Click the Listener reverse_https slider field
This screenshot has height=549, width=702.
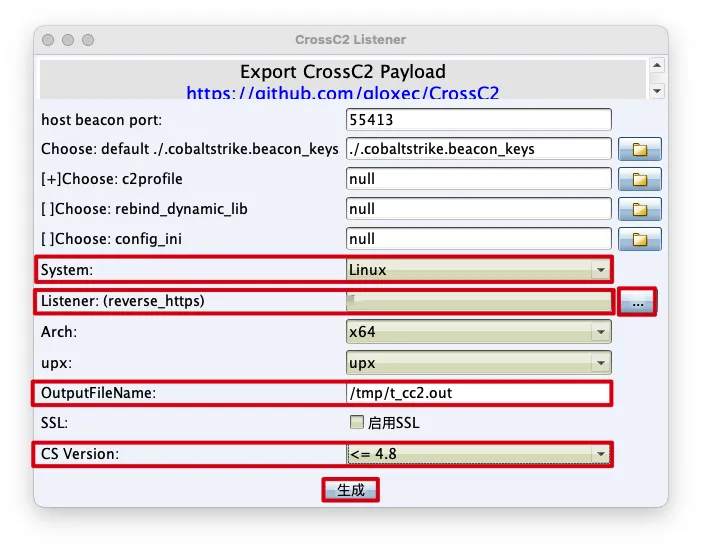(x=477, y=301)
